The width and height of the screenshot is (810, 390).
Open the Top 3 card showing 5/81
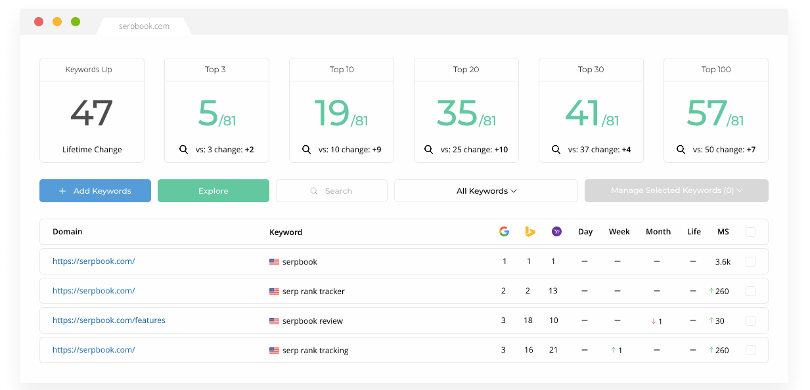pyautogui.click(x=216, y=111)
